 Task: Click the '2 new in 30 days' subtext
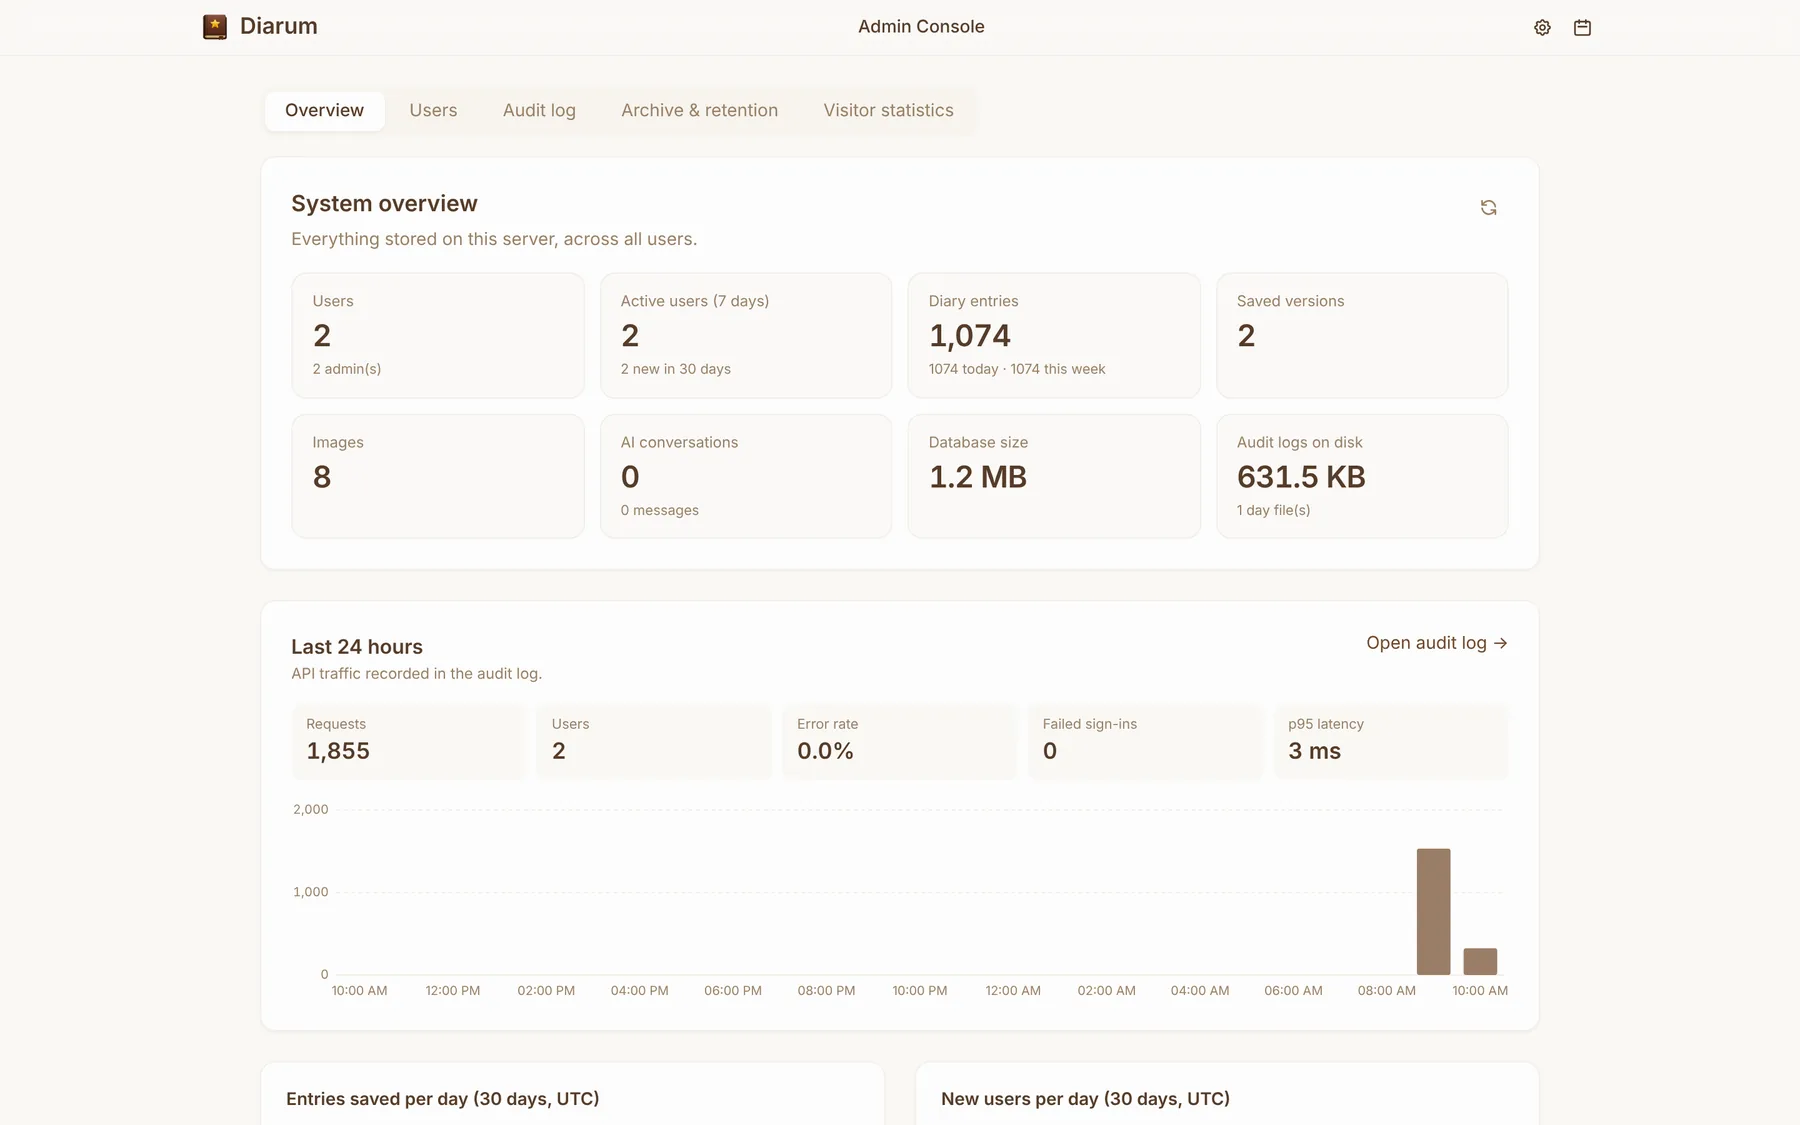[675, 369]
